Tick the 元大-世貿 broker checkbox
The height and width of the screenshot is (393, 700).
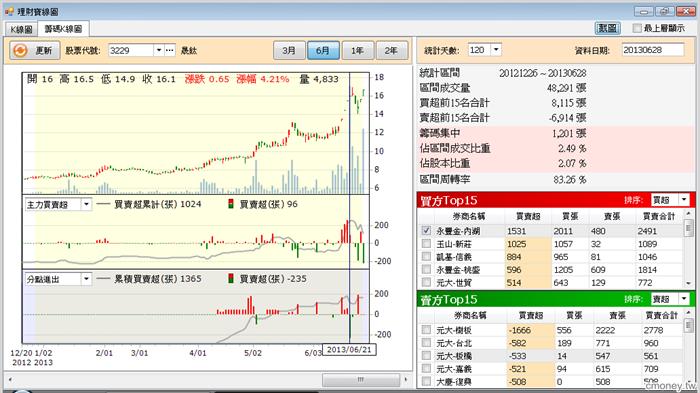[x=426, y=282]
